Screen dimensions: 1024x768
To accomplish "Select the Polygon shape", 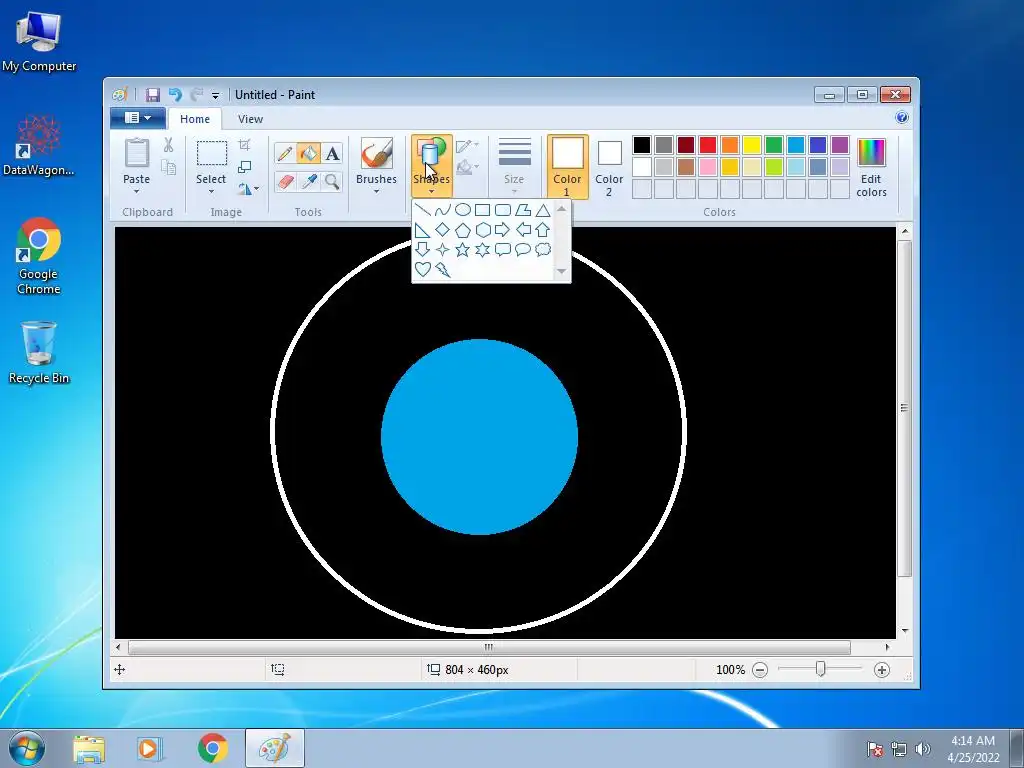I will click(522, 210).
